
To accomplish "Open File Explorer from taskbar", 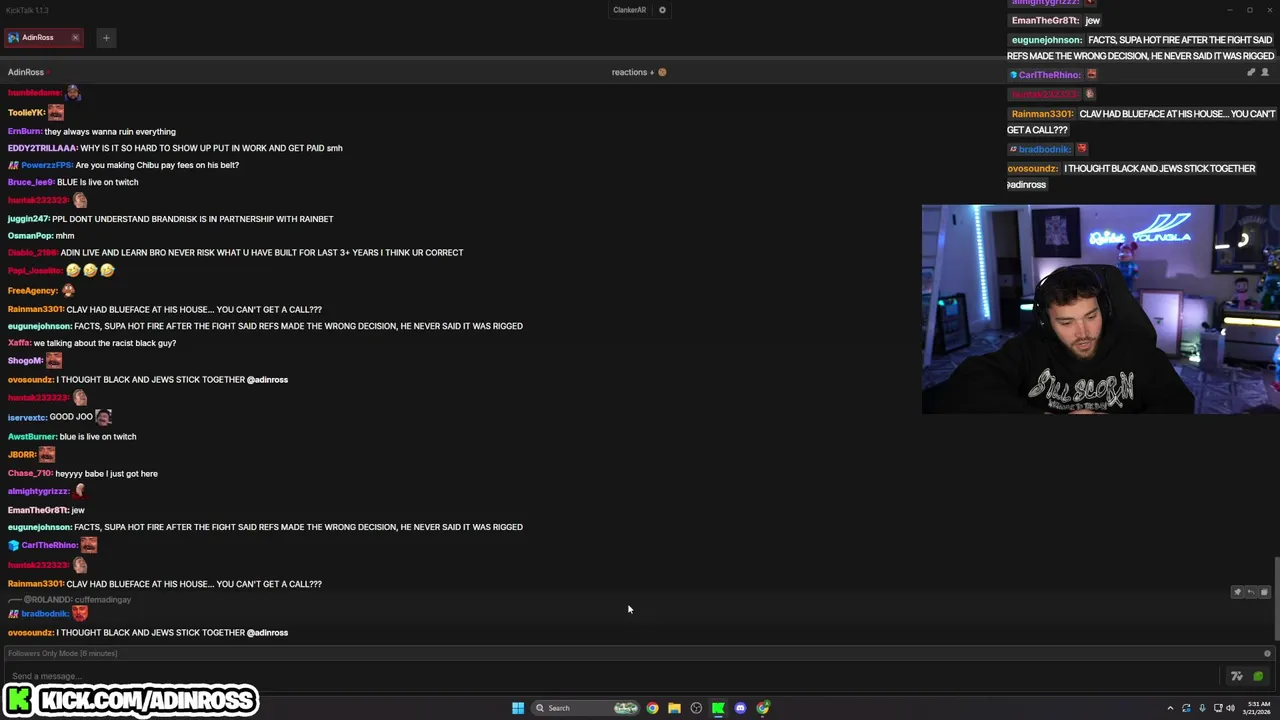I will (674, 708).
